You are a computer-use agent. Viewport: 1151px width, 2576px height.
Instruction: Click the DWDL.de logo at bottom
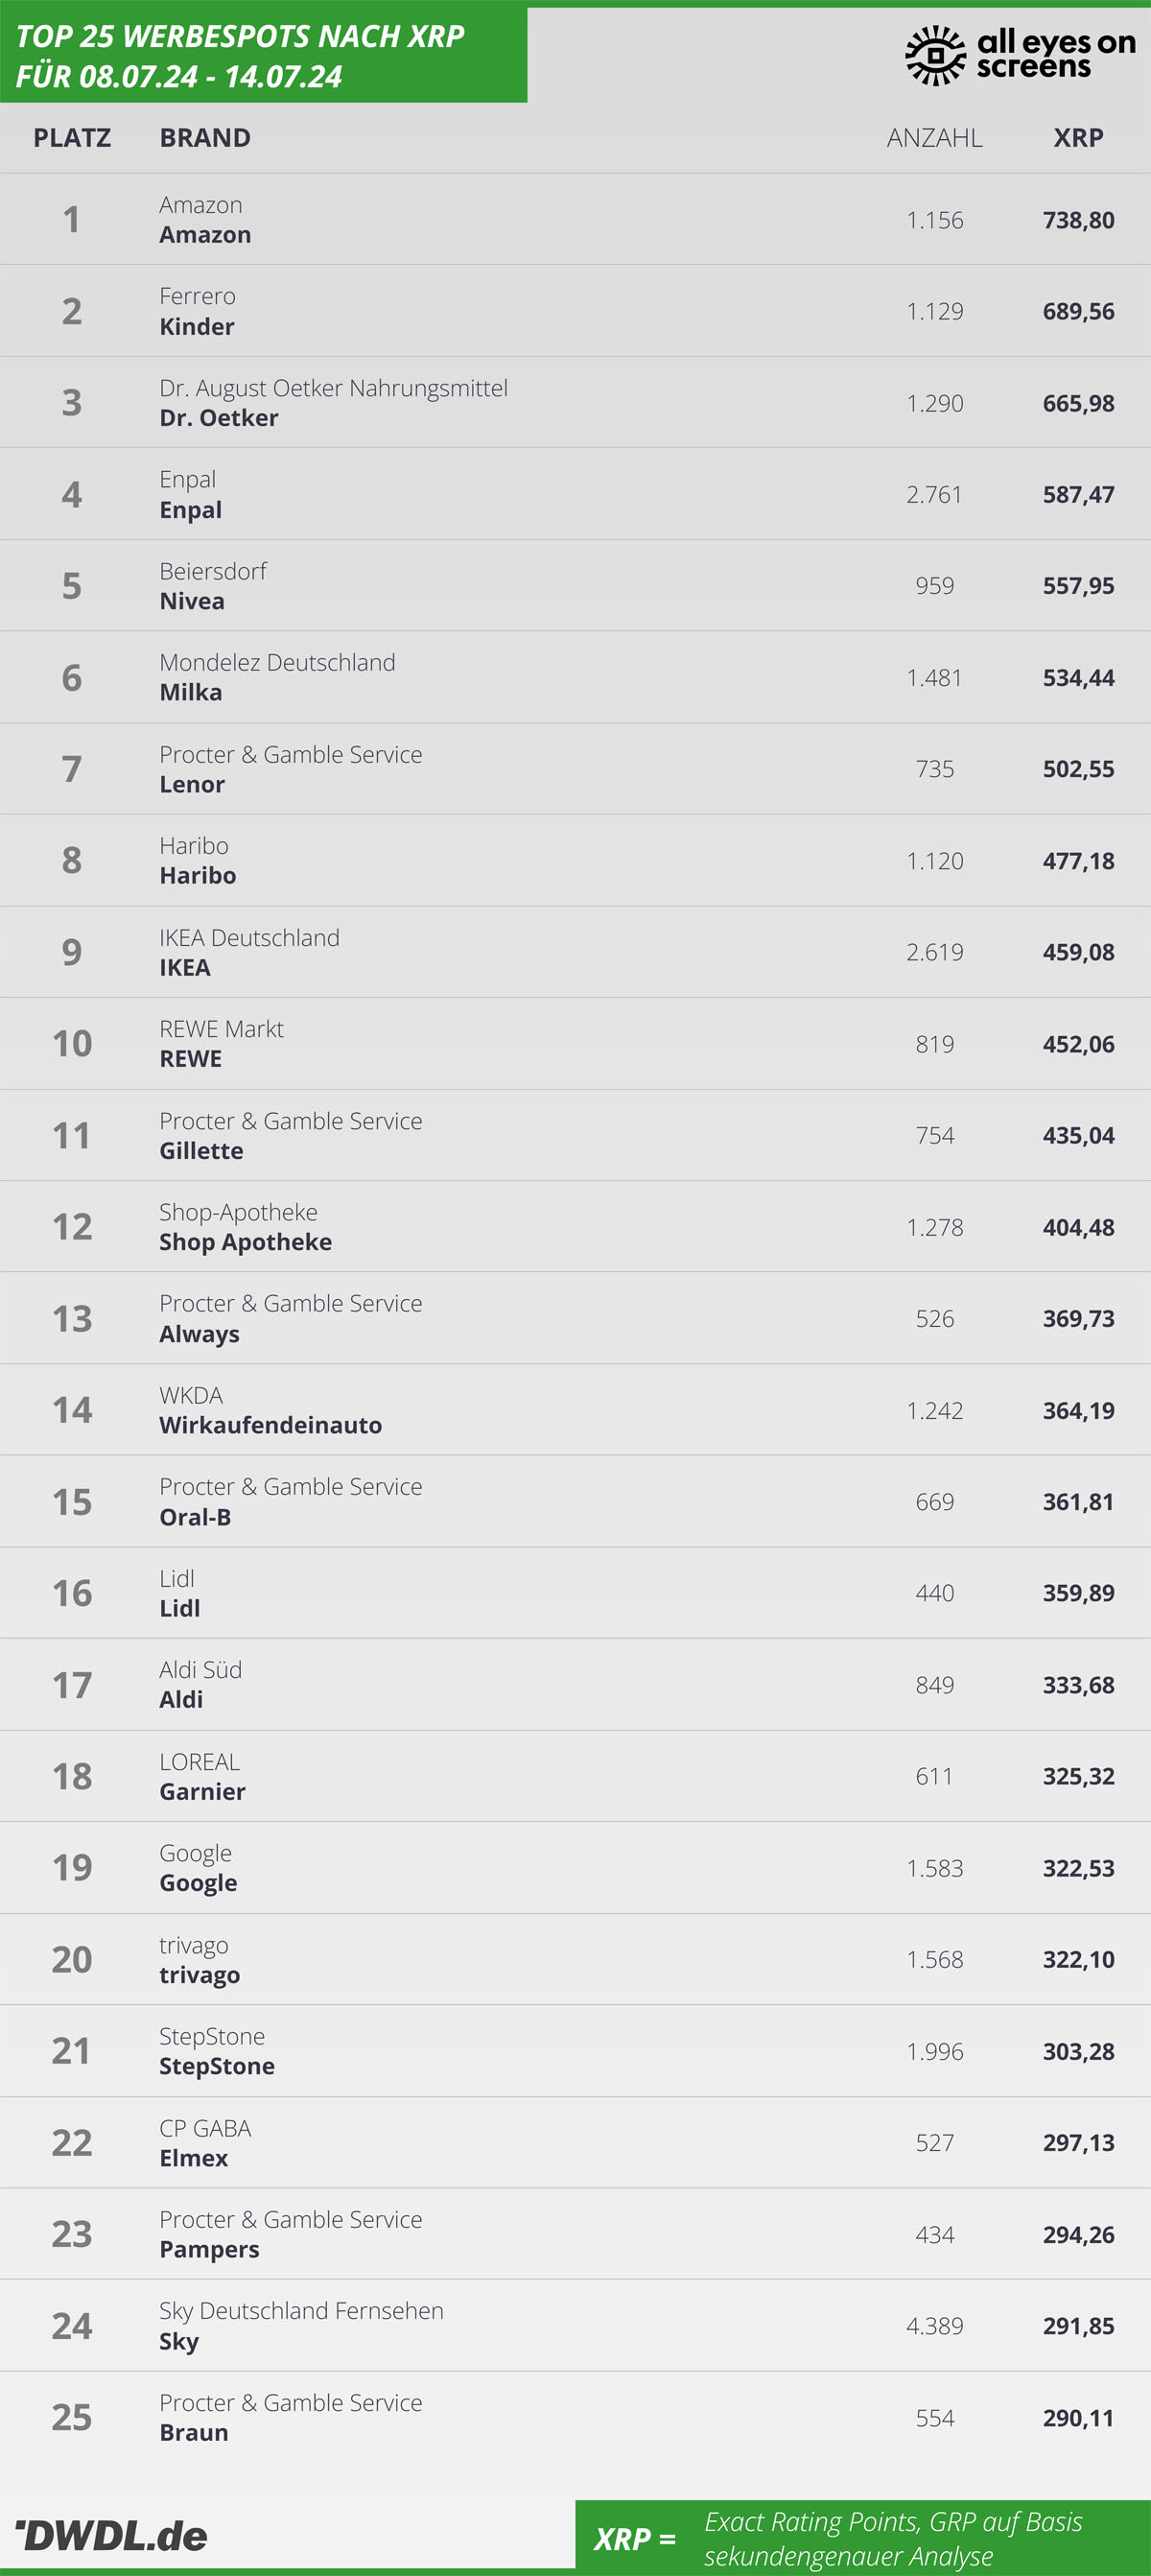coord(112,2535)
